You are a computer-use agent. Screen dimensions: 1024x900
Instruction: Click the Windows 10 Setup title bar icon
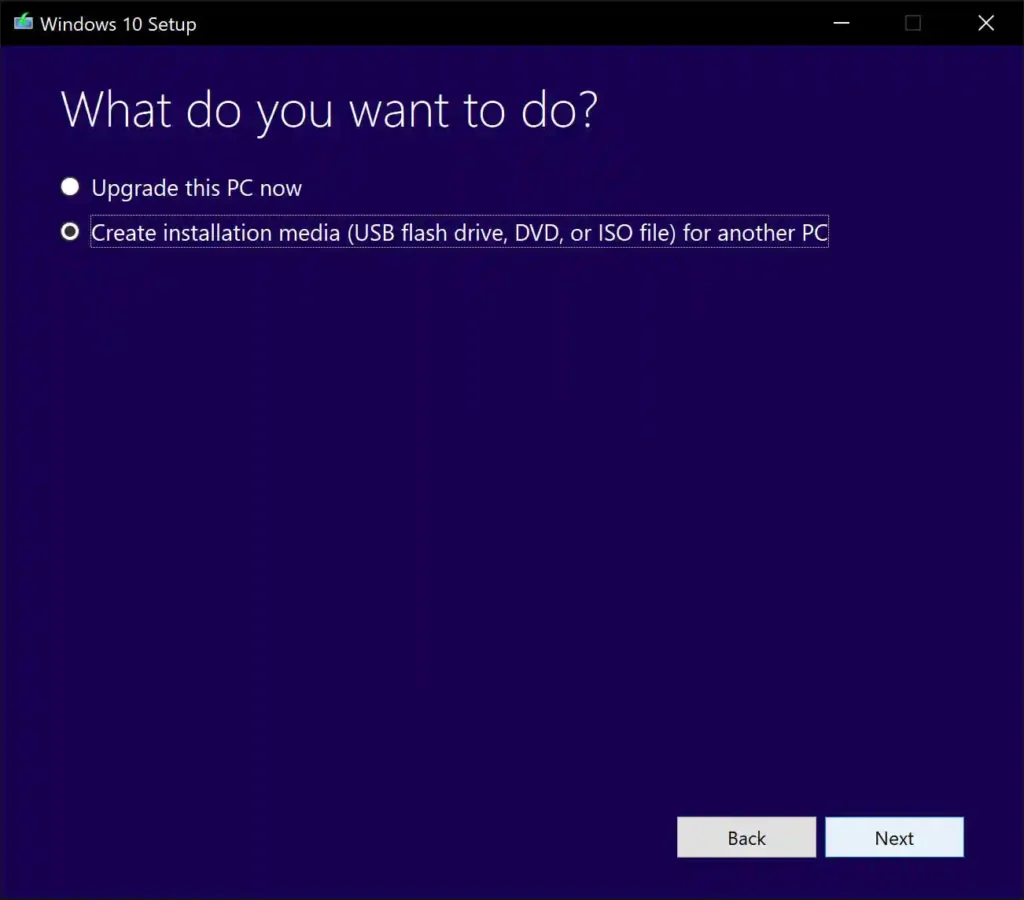24,23
